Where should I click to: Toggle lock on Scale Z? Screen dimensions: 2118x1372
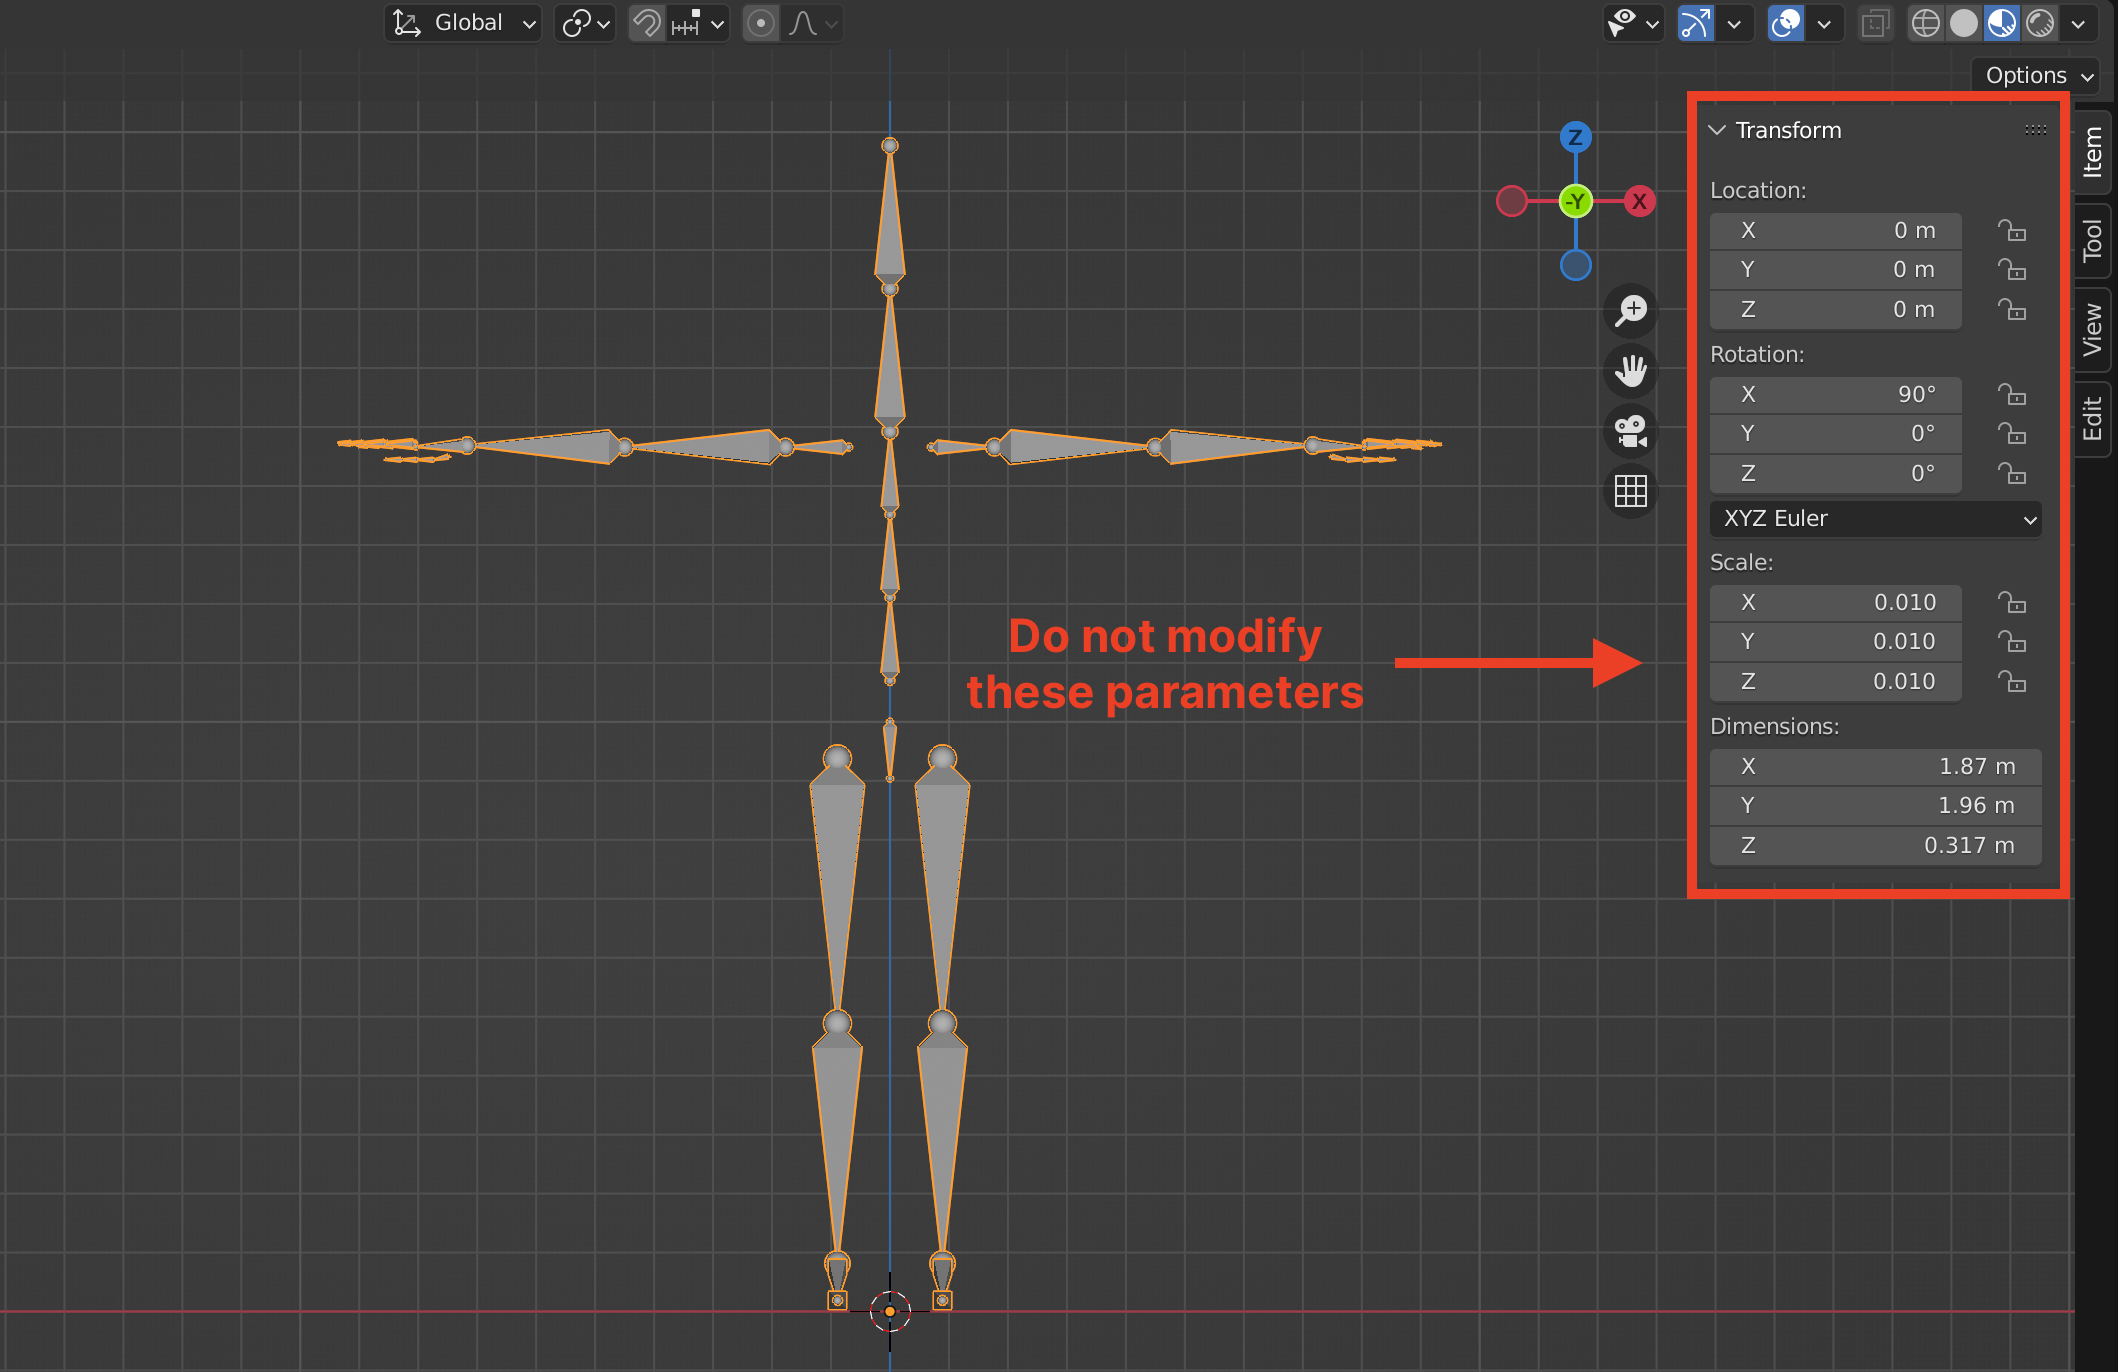[x=2011, y=682]
